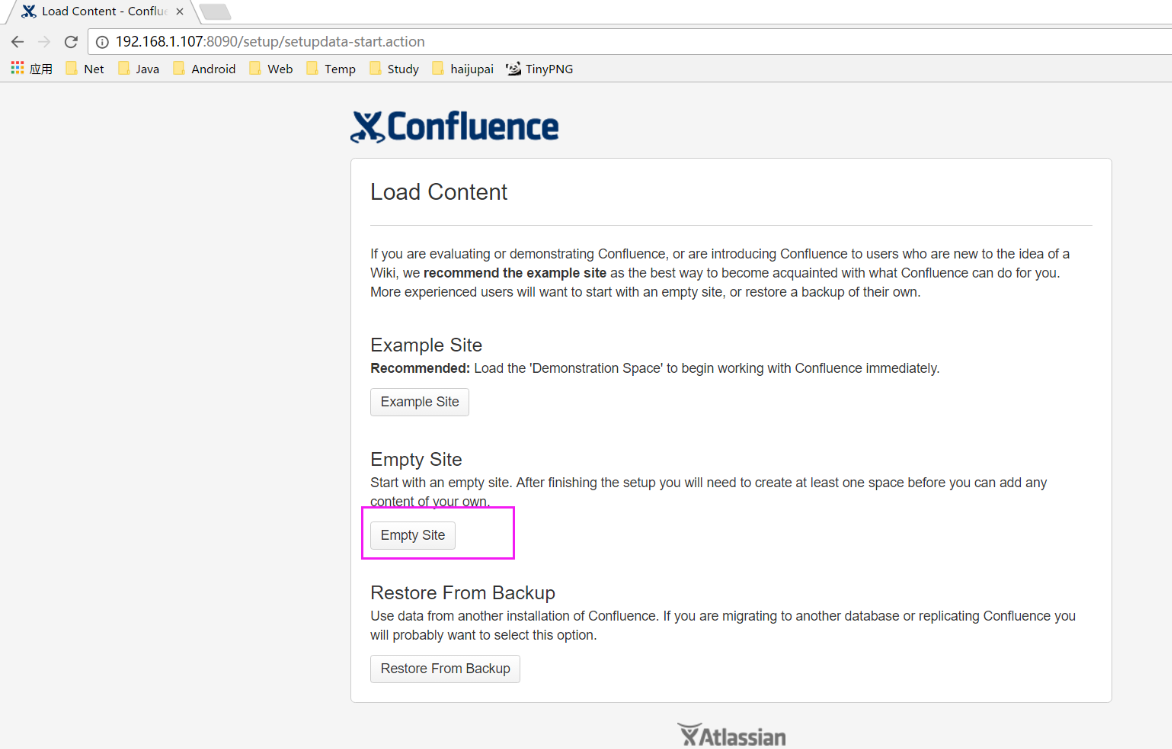The image size is (1172, 749).
Task: Click the Restore From Backup section heading
Action: click(463, 593)
